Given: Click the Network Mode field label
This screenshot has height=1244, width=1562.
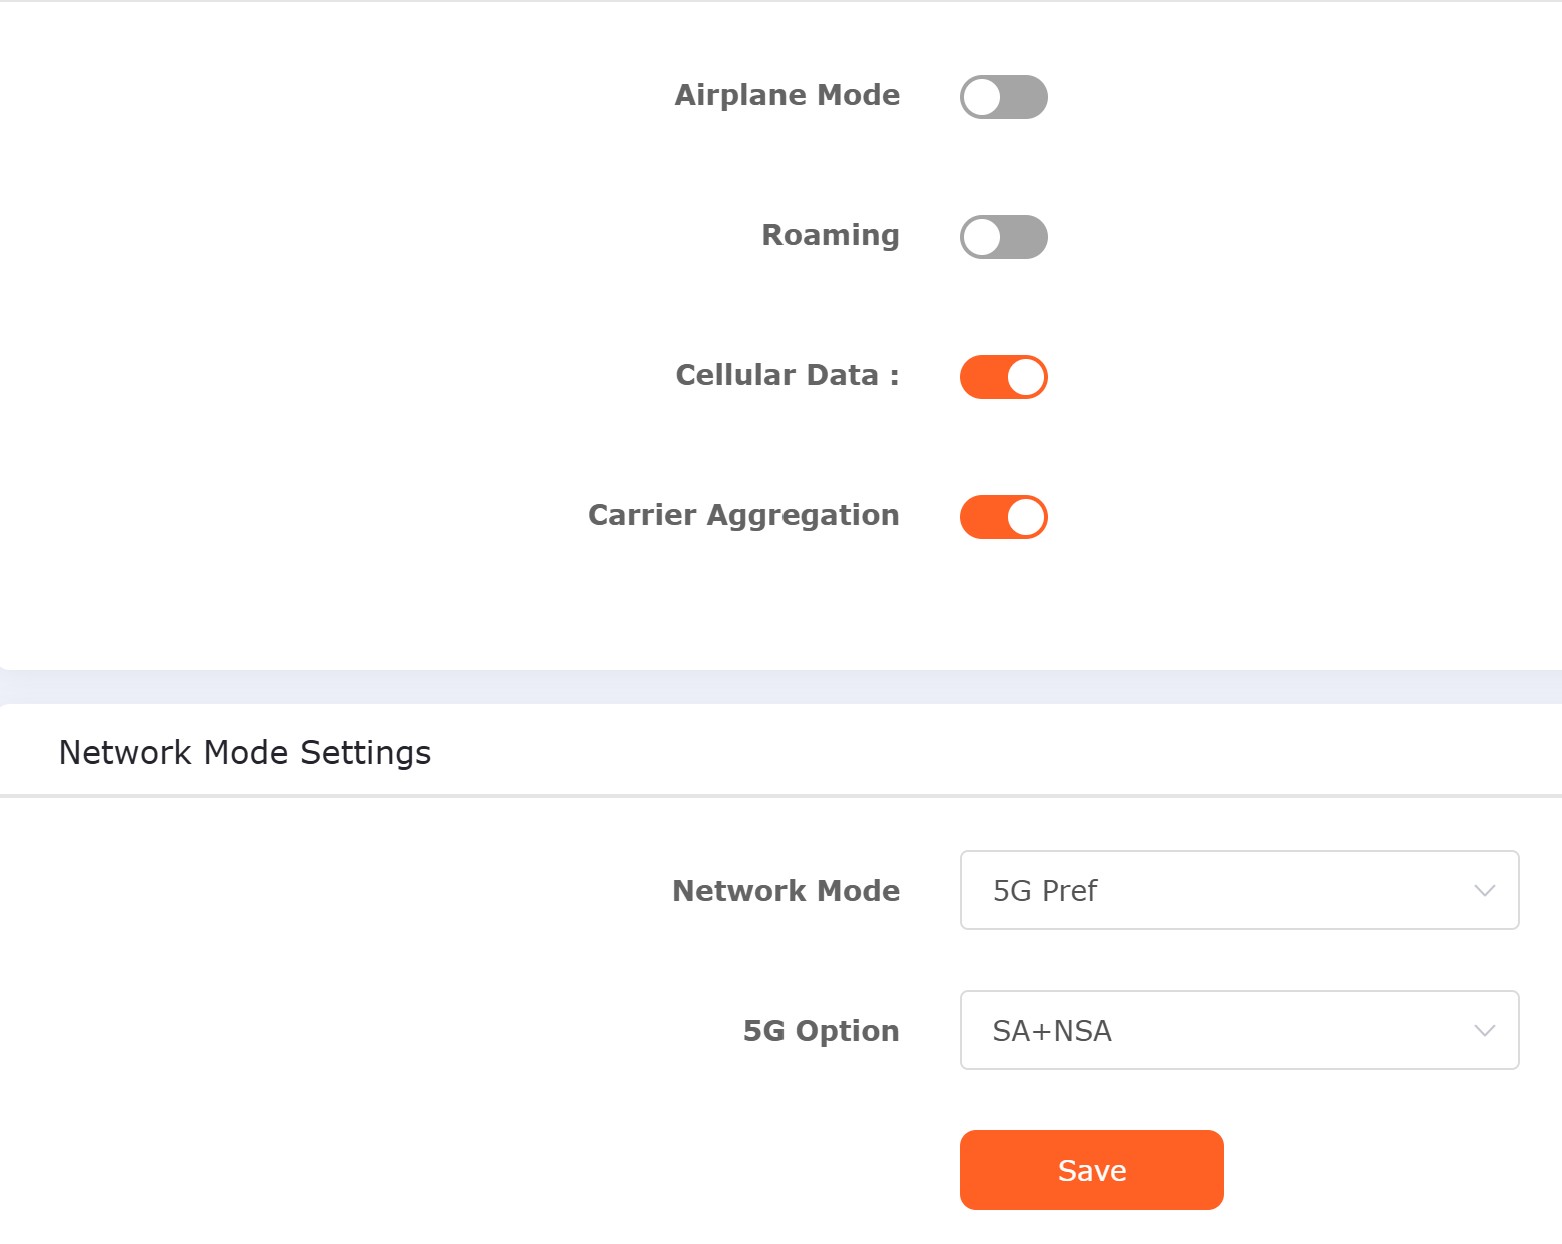Looking at the screenshot, I should tap(786, 891).
